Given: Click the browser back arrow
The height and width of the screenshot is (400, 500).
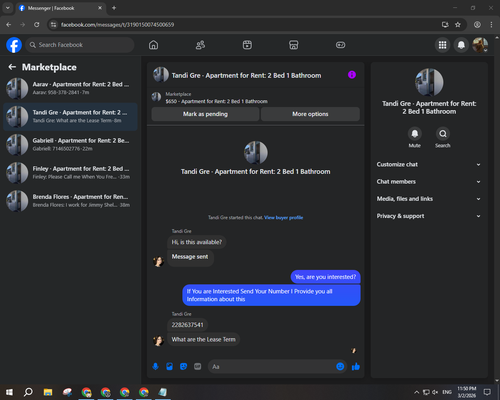Looking at the screenshot, I should [9, 25].
